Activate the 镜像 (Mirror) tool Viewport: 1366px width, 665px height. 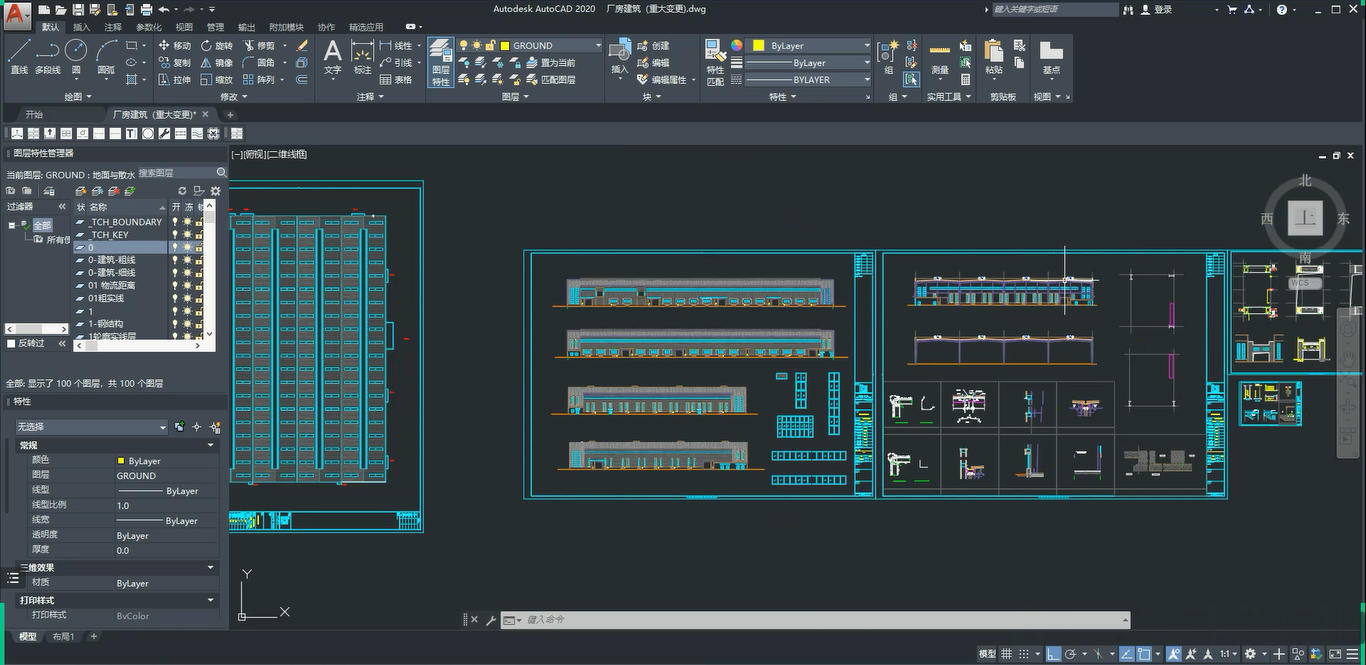pos(216,63)
